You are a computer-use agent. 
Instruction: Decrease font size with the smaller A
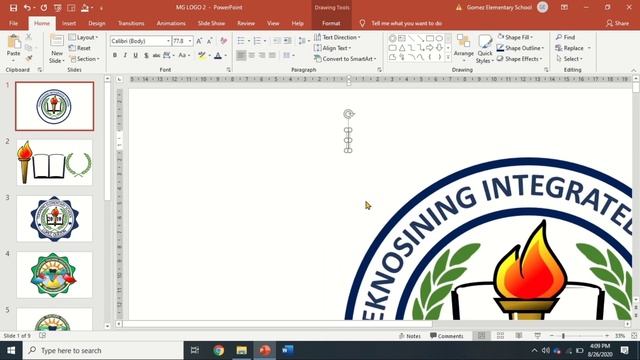(x=209, y=41)
